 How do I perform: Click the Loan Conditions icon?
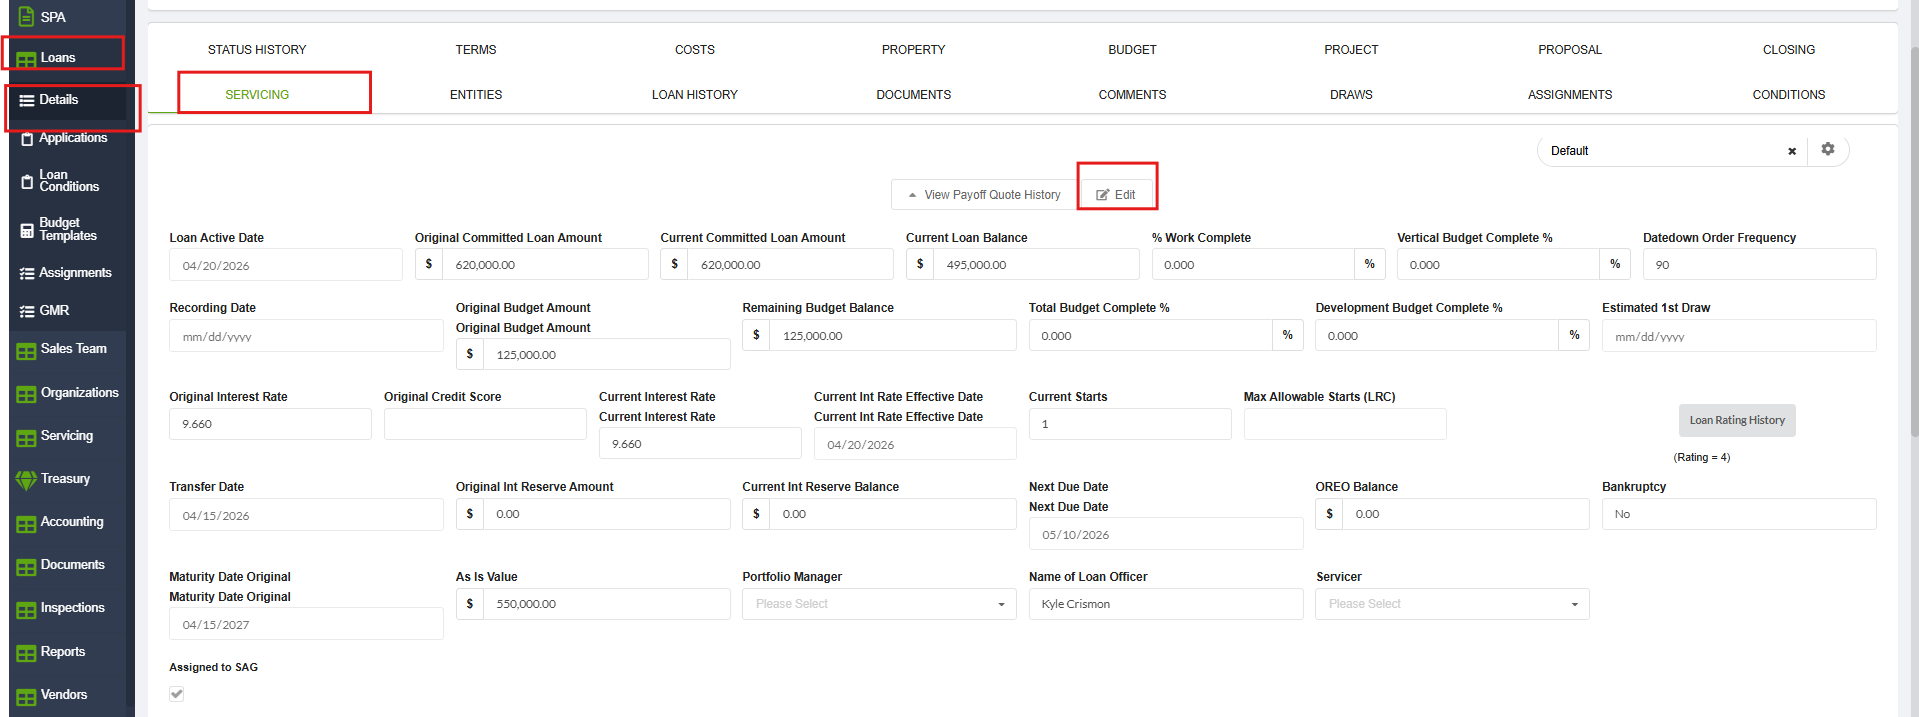27,182
